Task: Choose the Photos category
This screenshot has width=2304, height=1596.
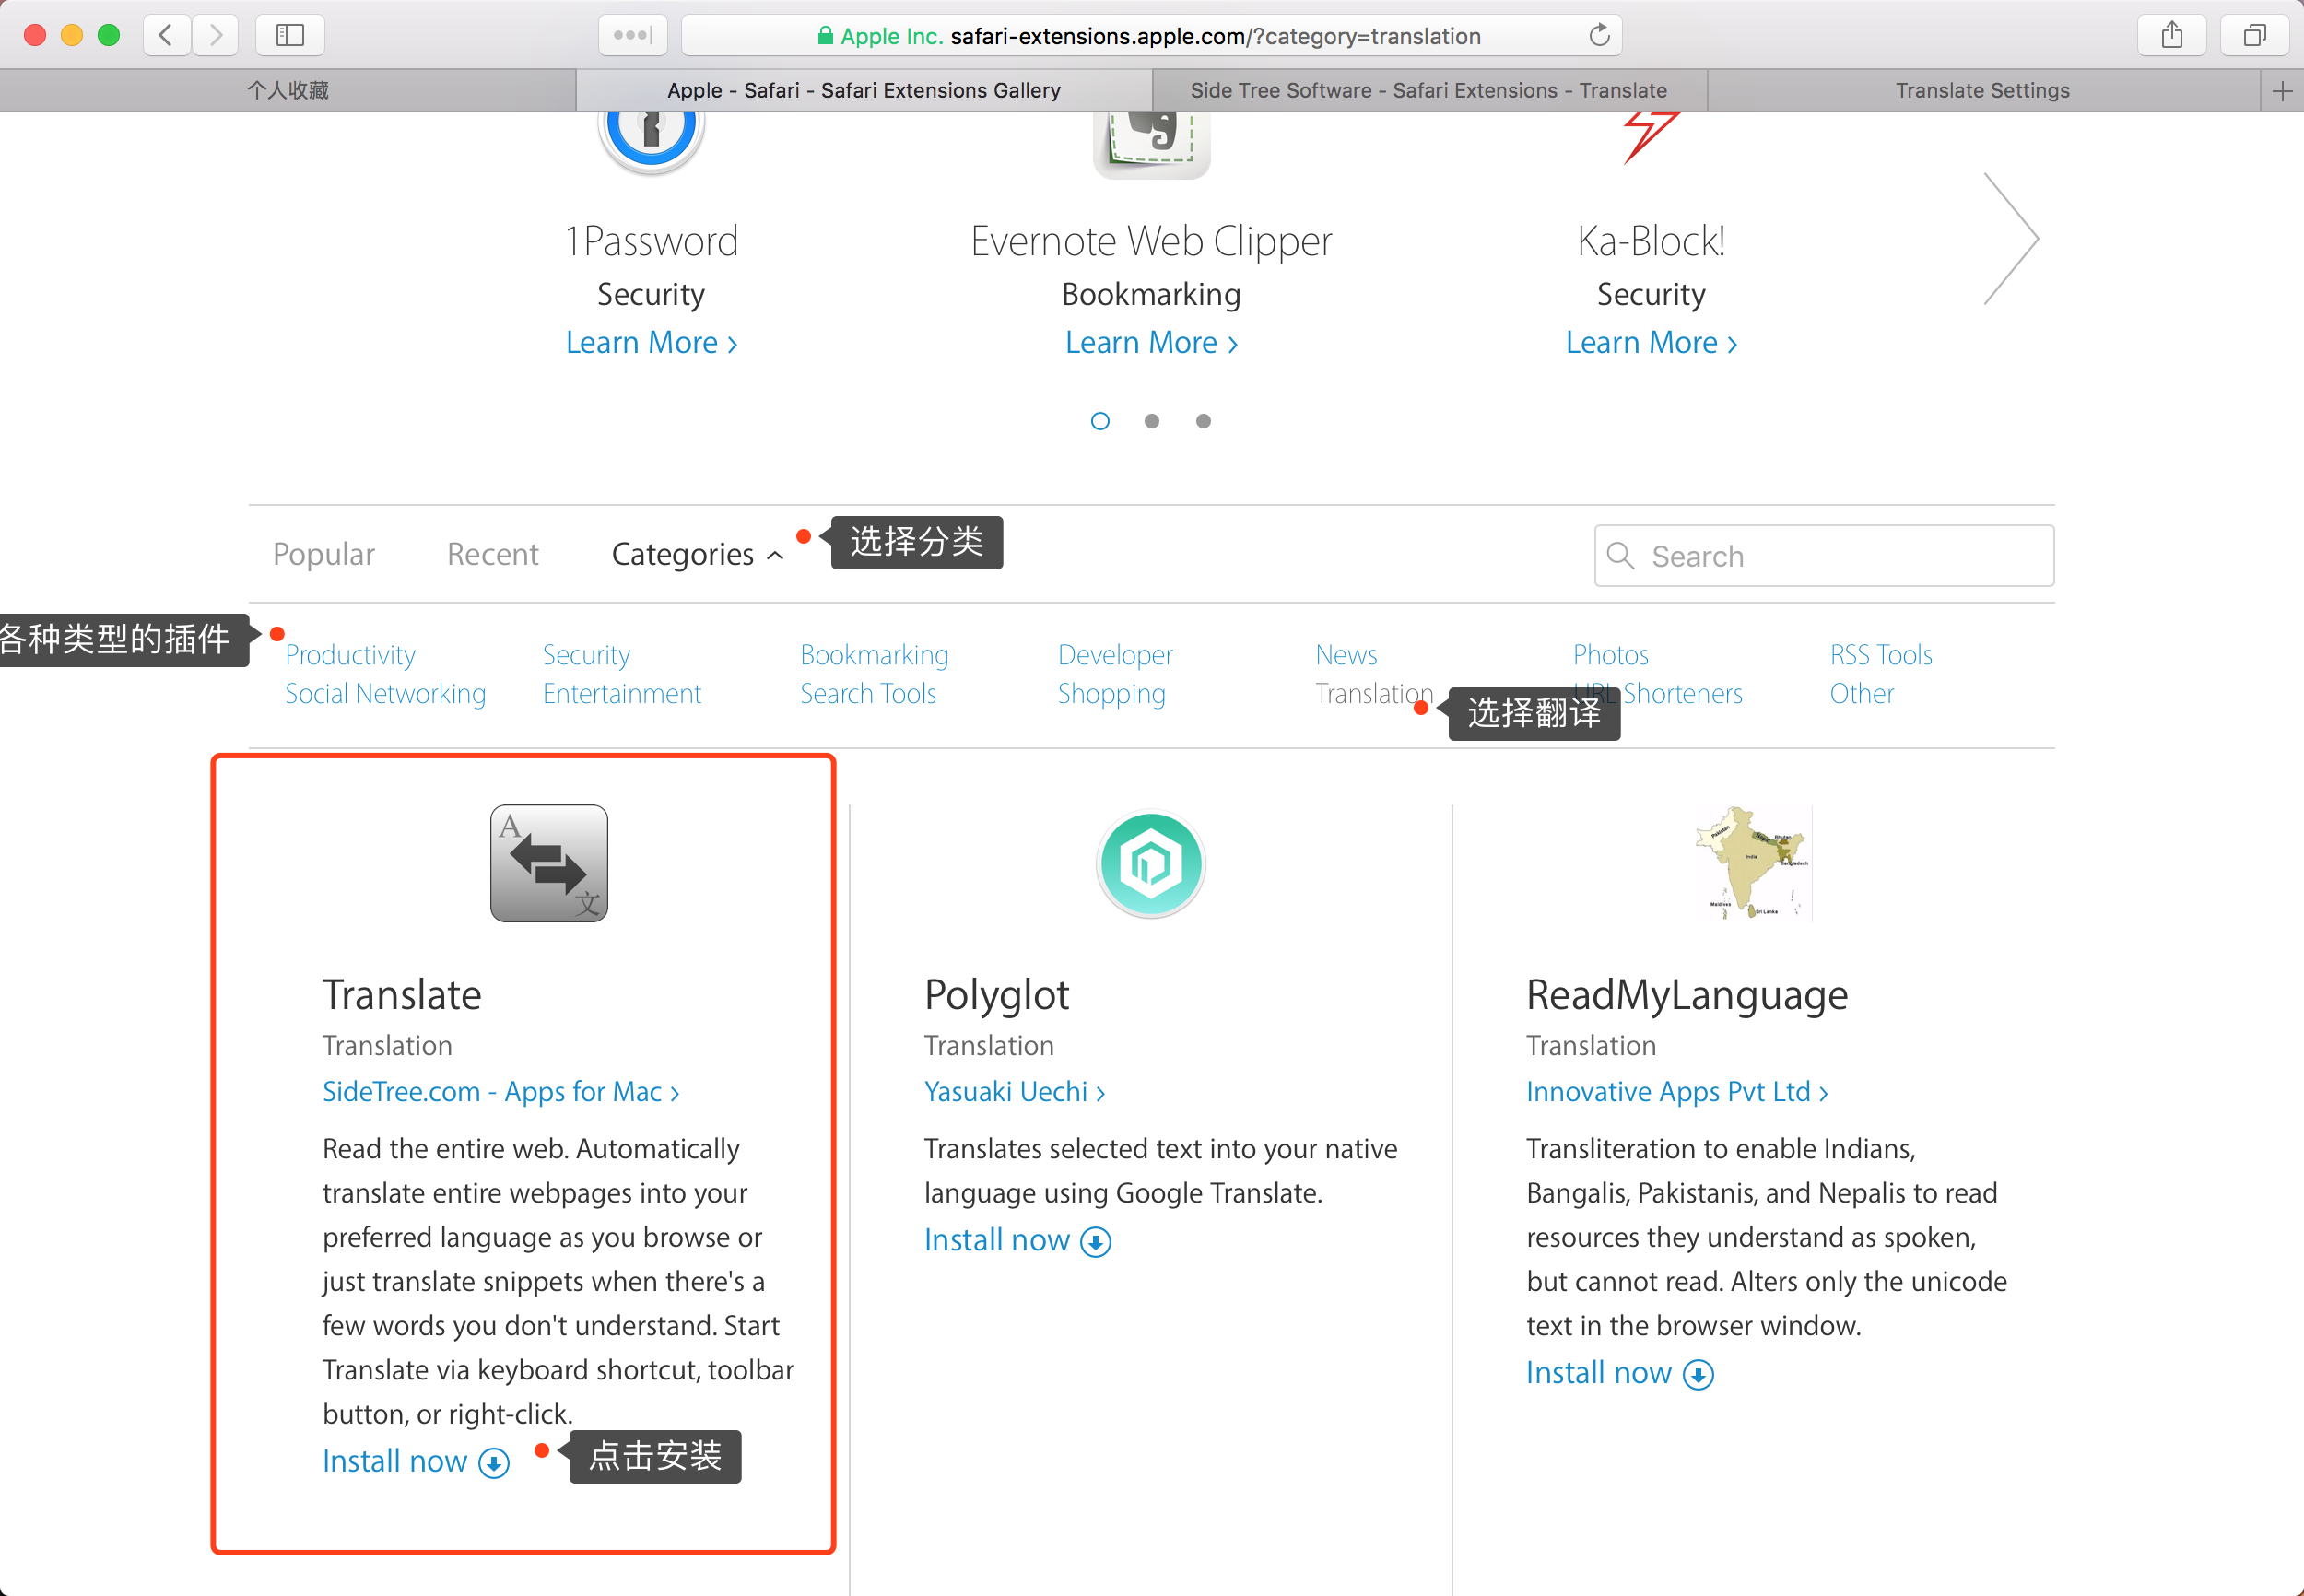Action: tap(1610, 655)
